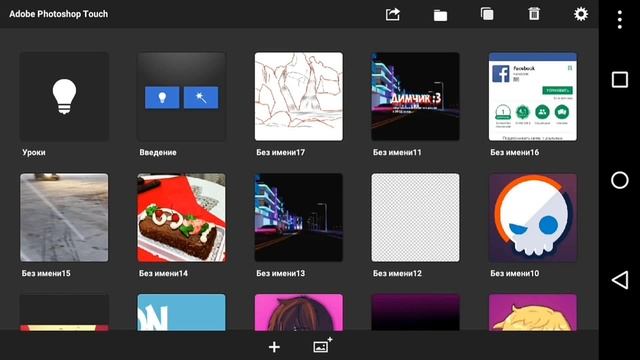
Task: Click the Без имени15 label
Action: pos(46,273)
